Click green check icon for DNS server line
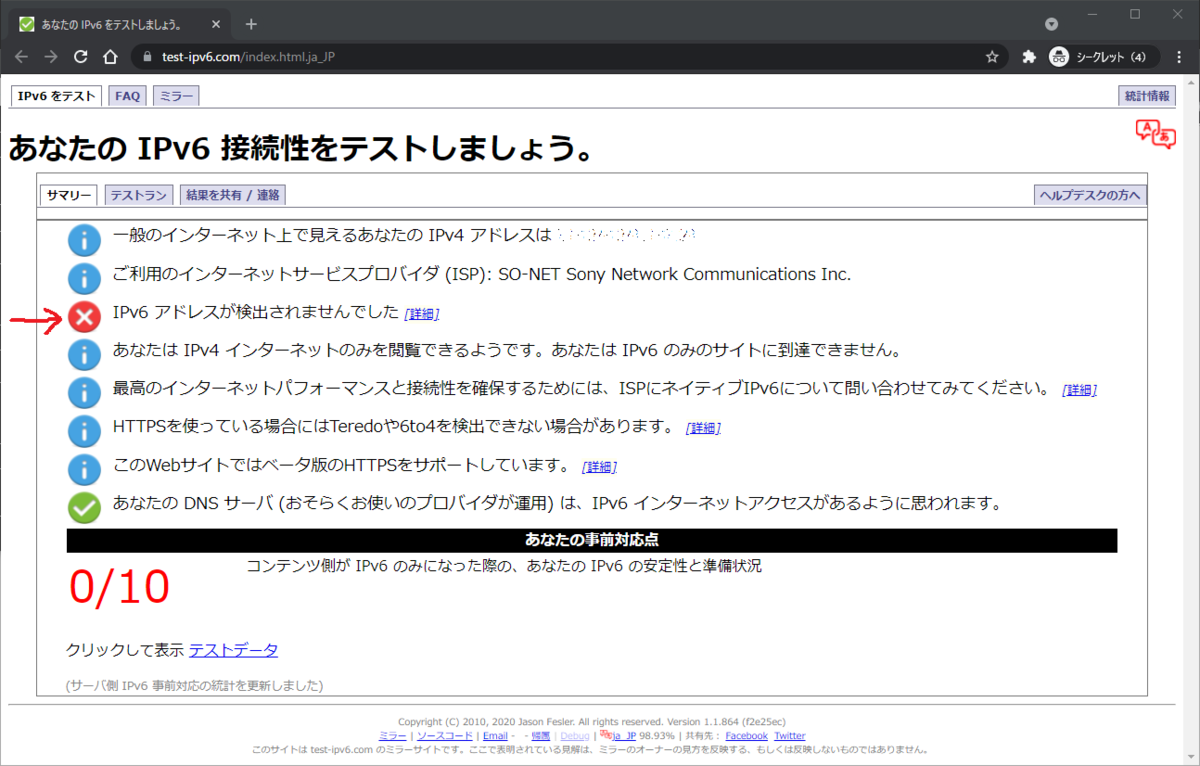 click(85, 507)
